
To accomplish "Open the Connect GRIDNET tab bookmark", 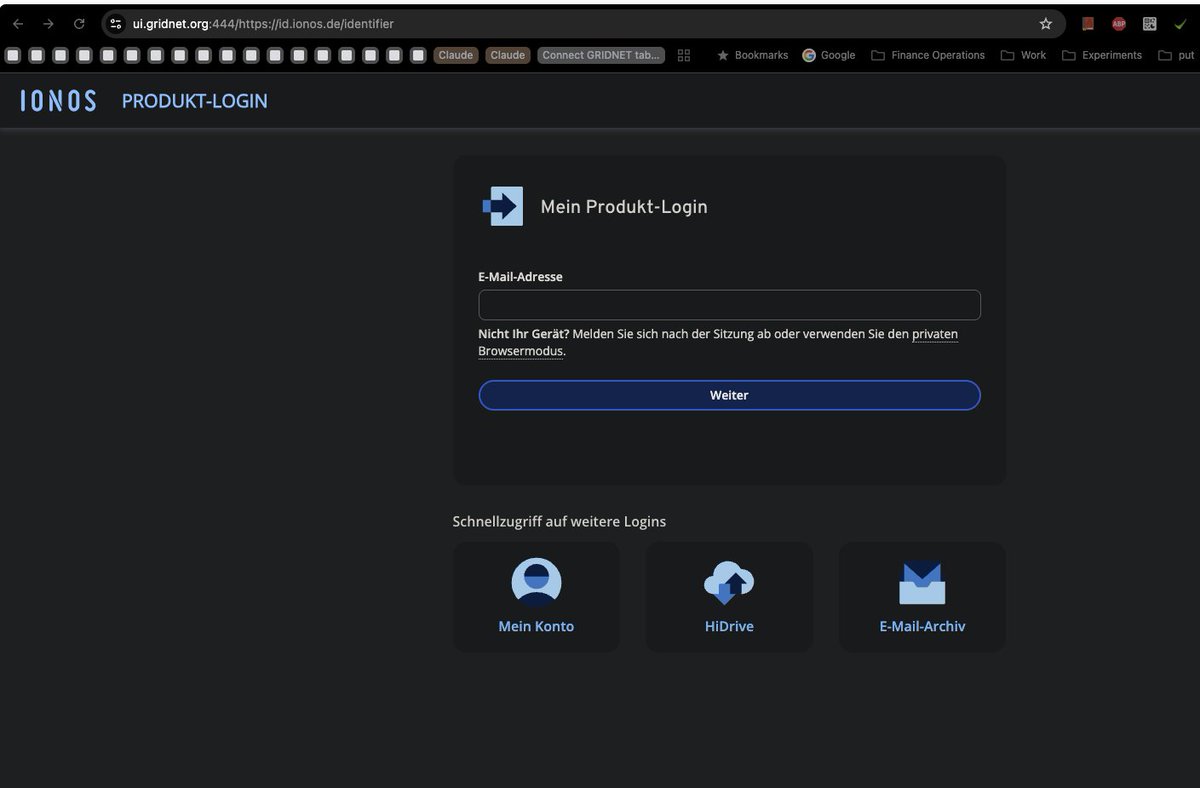I will tap(601, 55).
